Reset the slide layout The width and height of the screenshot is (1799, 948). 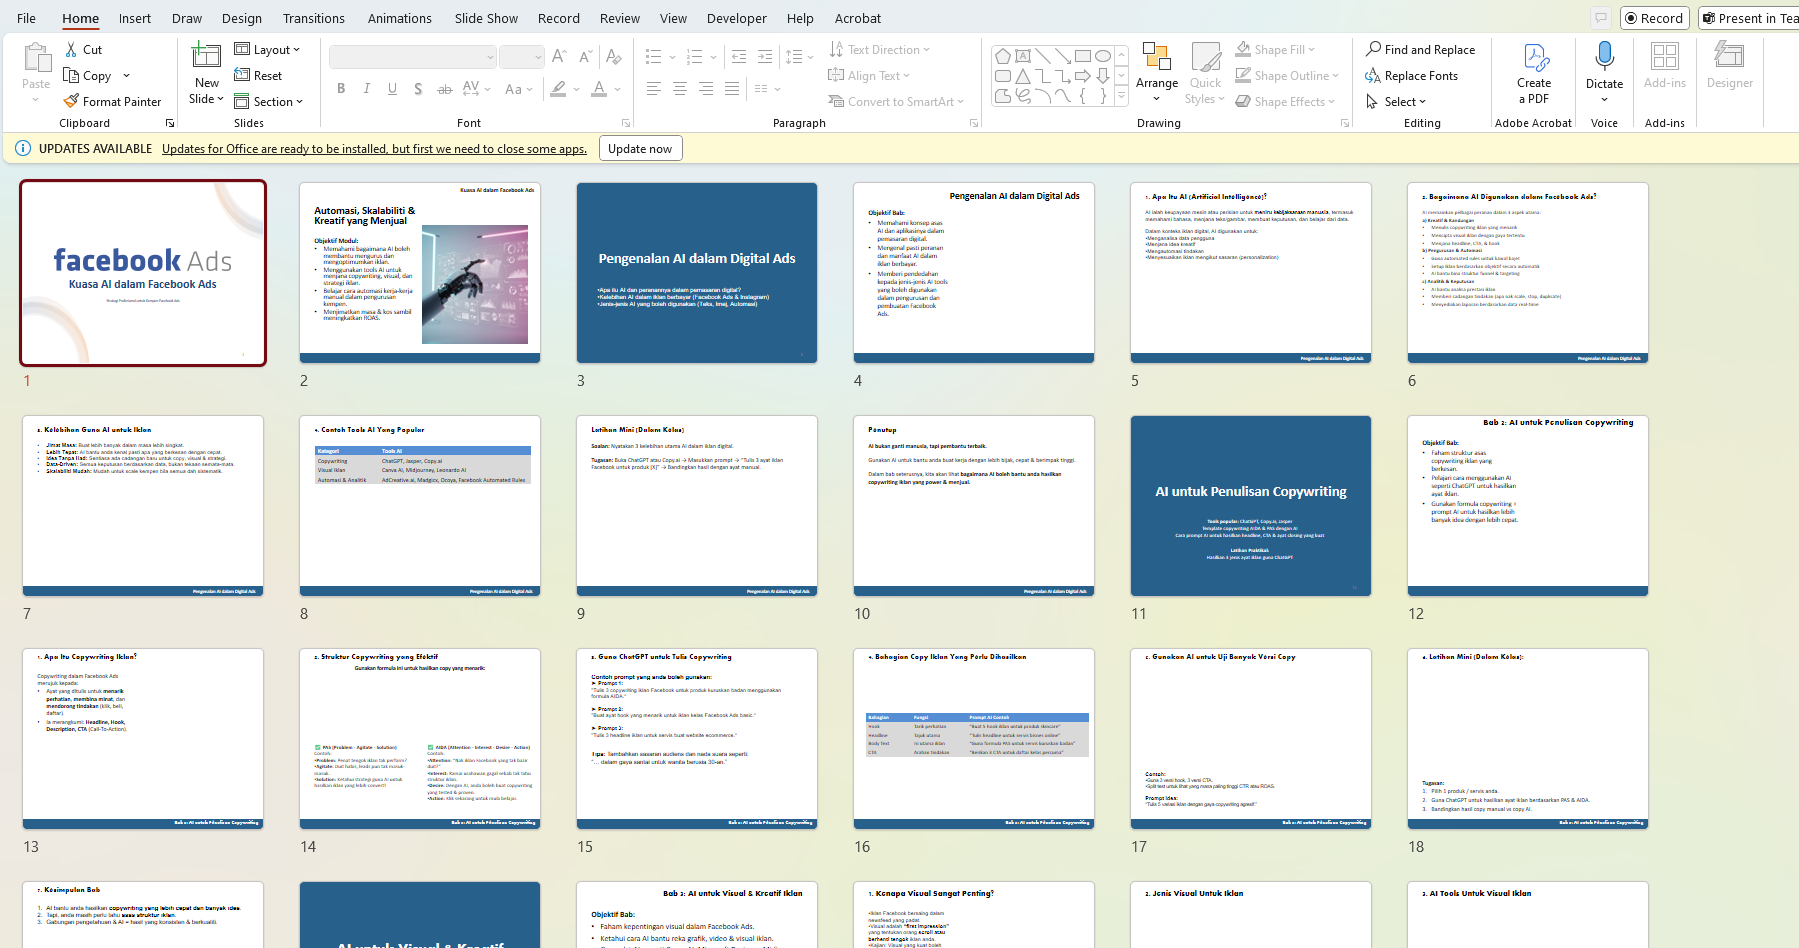coord(258,75)
